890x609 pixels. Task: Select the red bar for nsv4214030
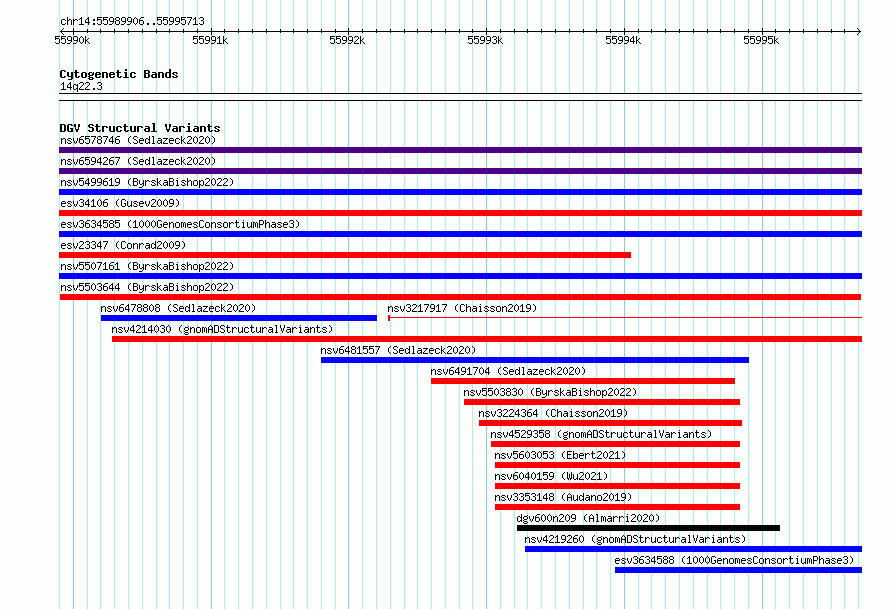click(x=487, y=339)
